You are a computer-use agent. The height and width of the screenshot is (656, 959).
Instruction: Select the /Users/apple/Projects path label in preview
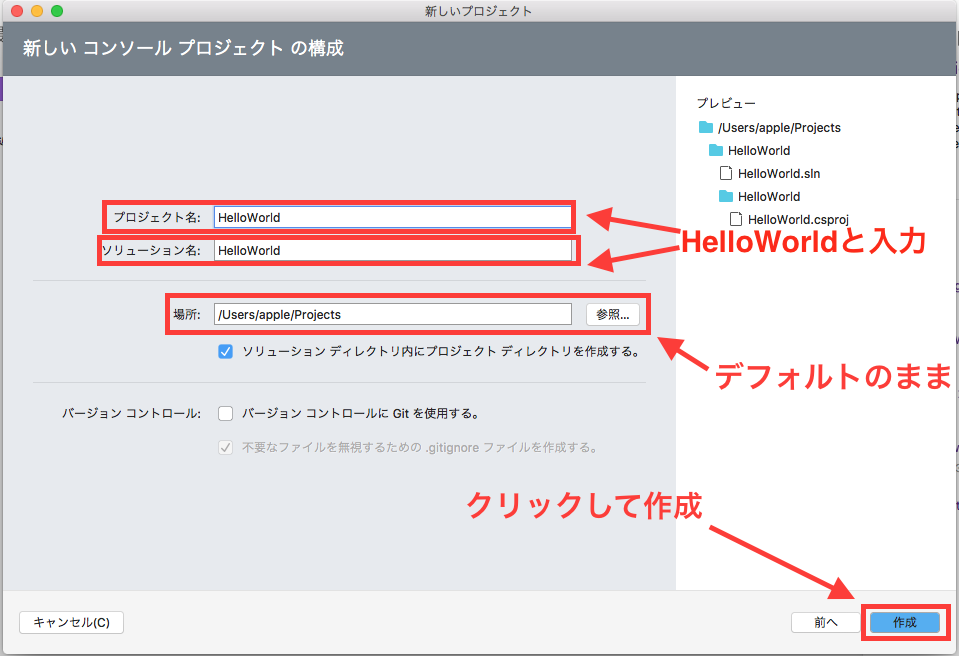tap(779, 128)
